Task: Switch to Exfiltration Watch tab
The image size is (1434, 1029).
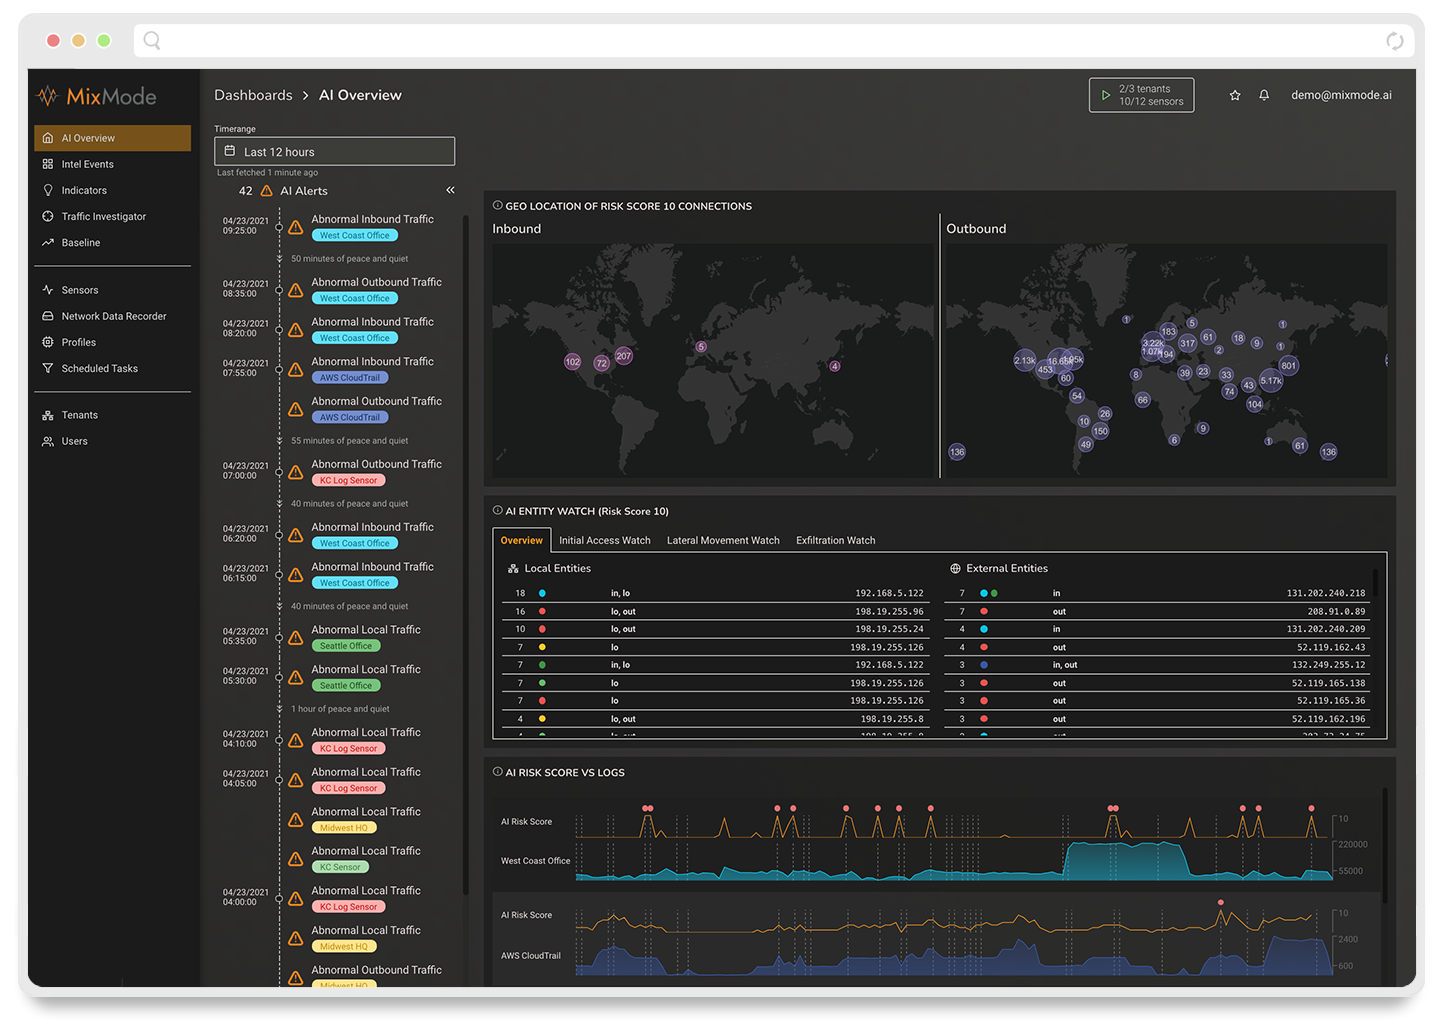Action: tap(836, 540)
